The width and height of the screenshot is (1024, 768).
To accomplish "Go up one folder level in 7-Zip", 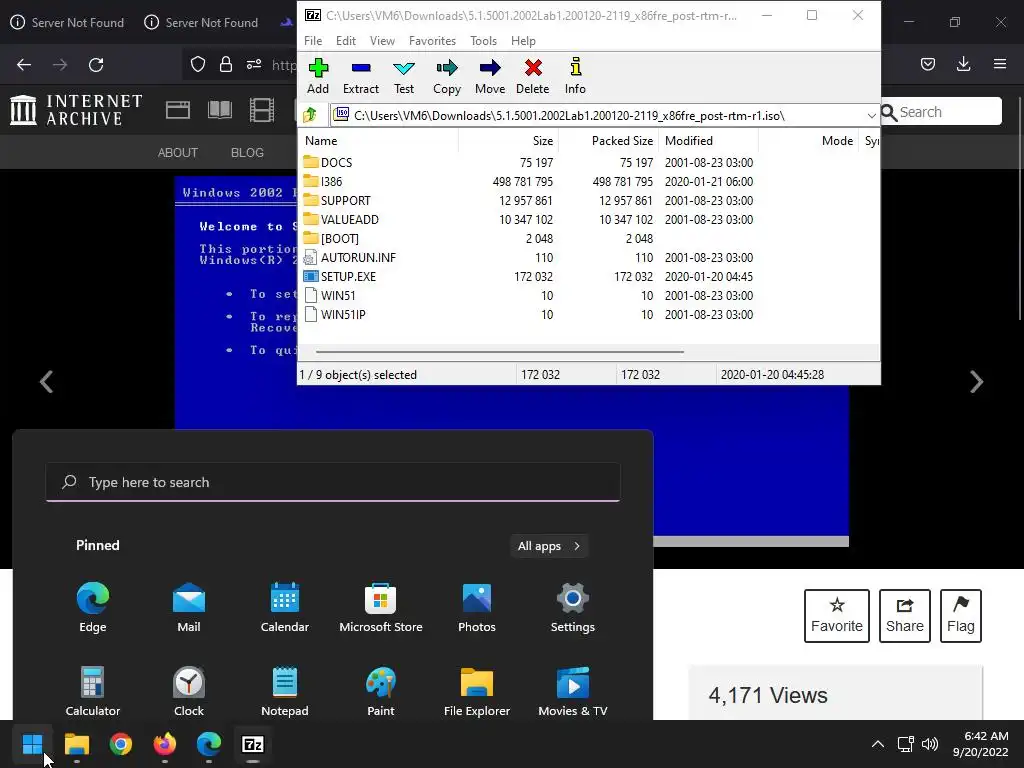I will (310, 115).
